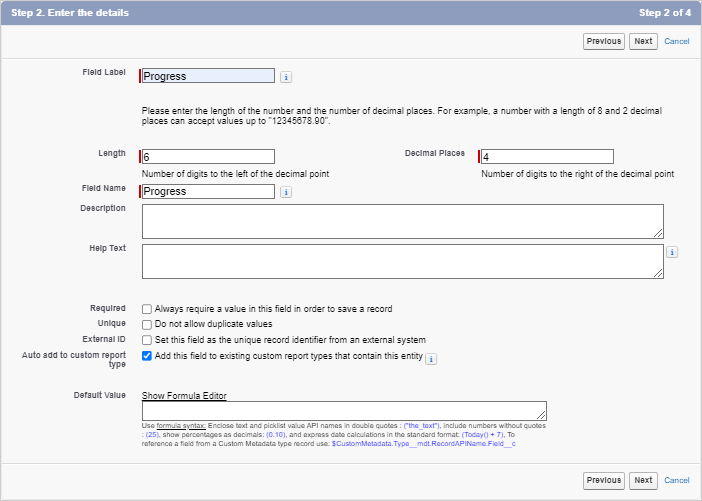Select the Decimal Places input field

click(547, 157)
